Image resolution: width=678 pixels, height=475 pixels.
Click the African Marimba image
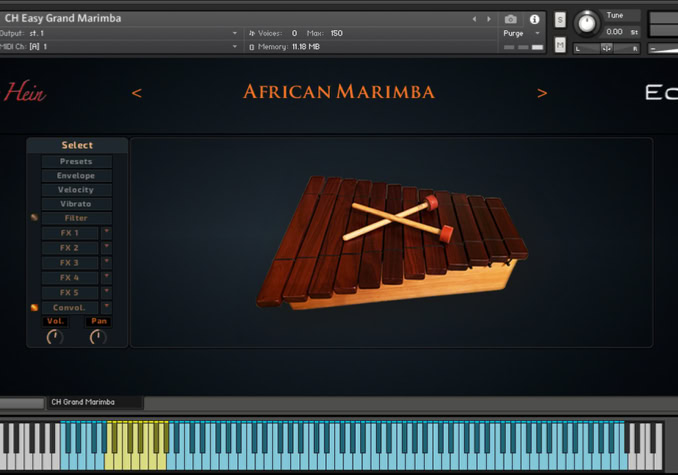pos(390,241)
